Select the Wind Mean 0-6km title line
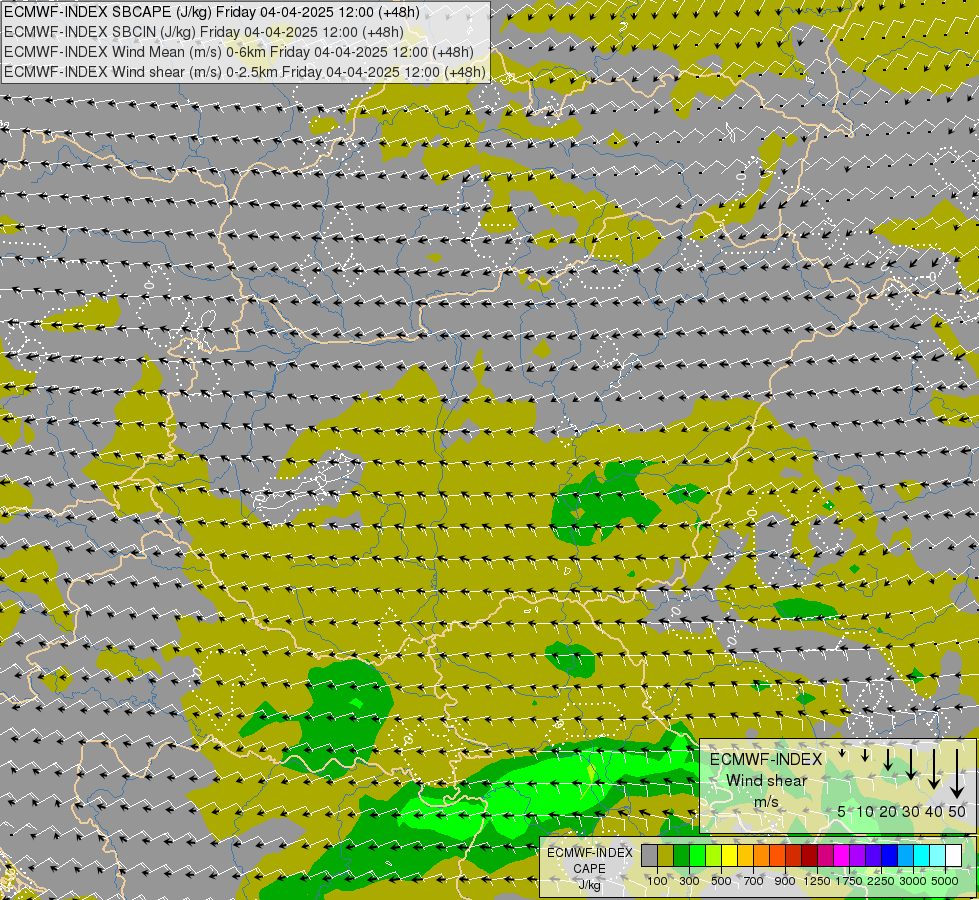The height and width of the screenshot is (900, 979). 239,52
